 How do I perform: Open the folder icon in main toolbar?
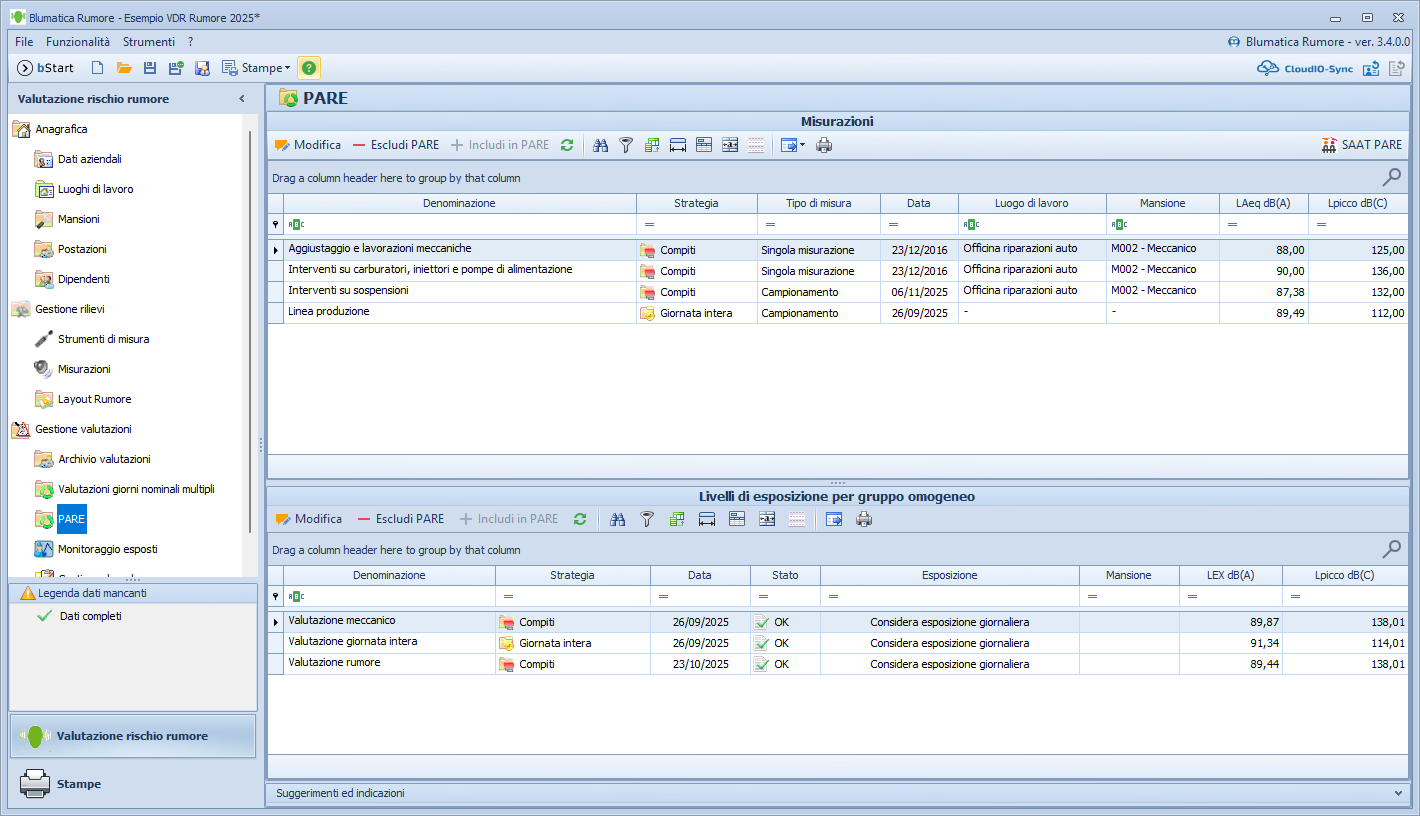pos(124,68)
